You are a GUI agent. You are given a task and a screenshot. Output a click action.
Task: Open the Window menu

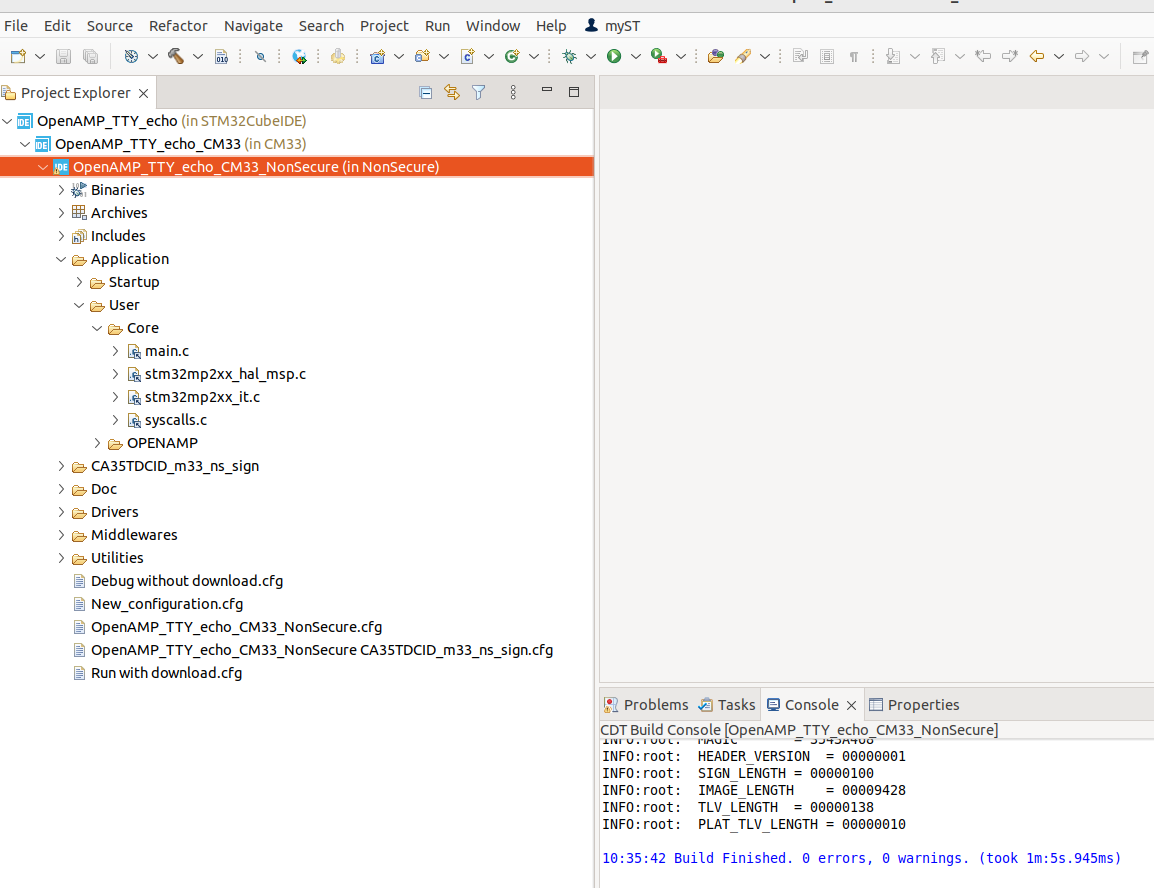492,26
